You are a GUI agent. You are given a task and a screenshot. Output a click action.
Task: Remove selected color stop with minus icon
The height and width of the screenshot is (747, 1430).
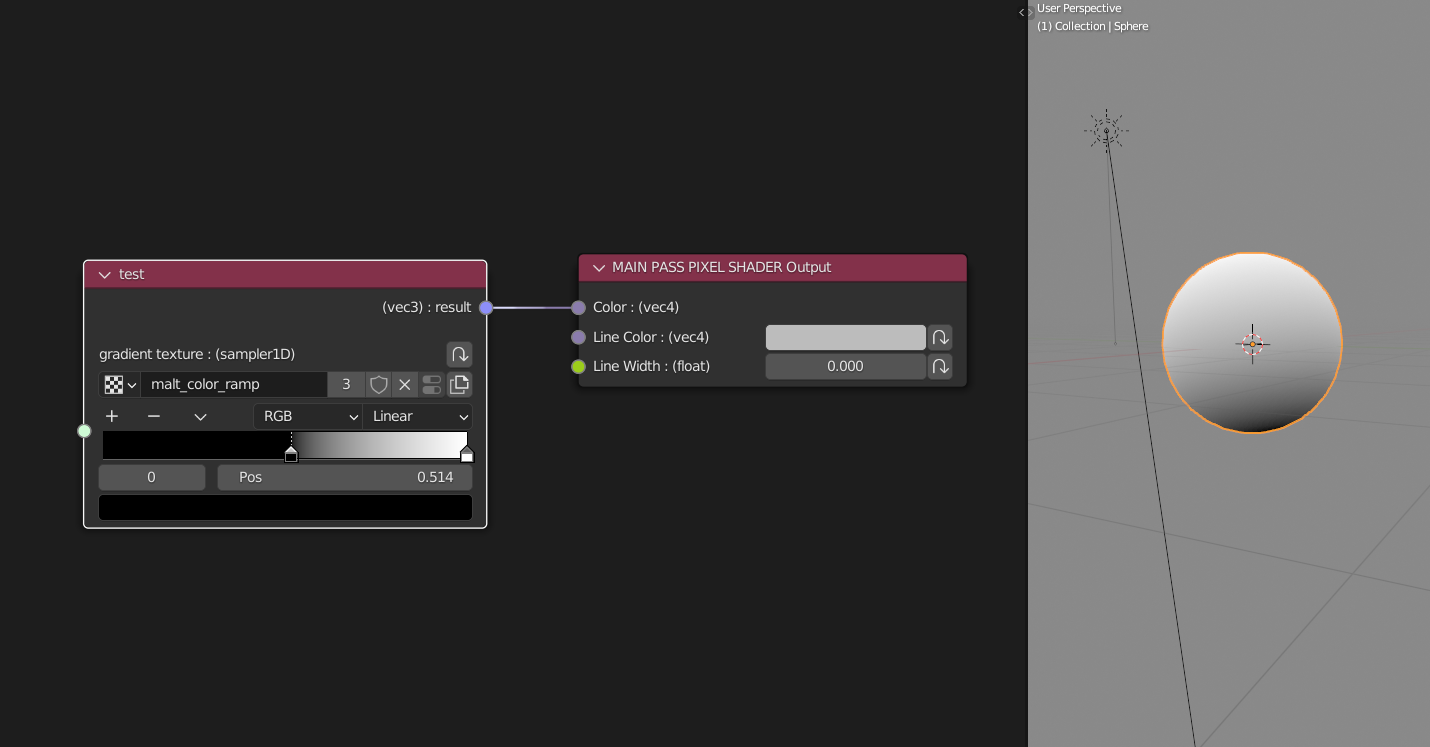pos(153,416)
